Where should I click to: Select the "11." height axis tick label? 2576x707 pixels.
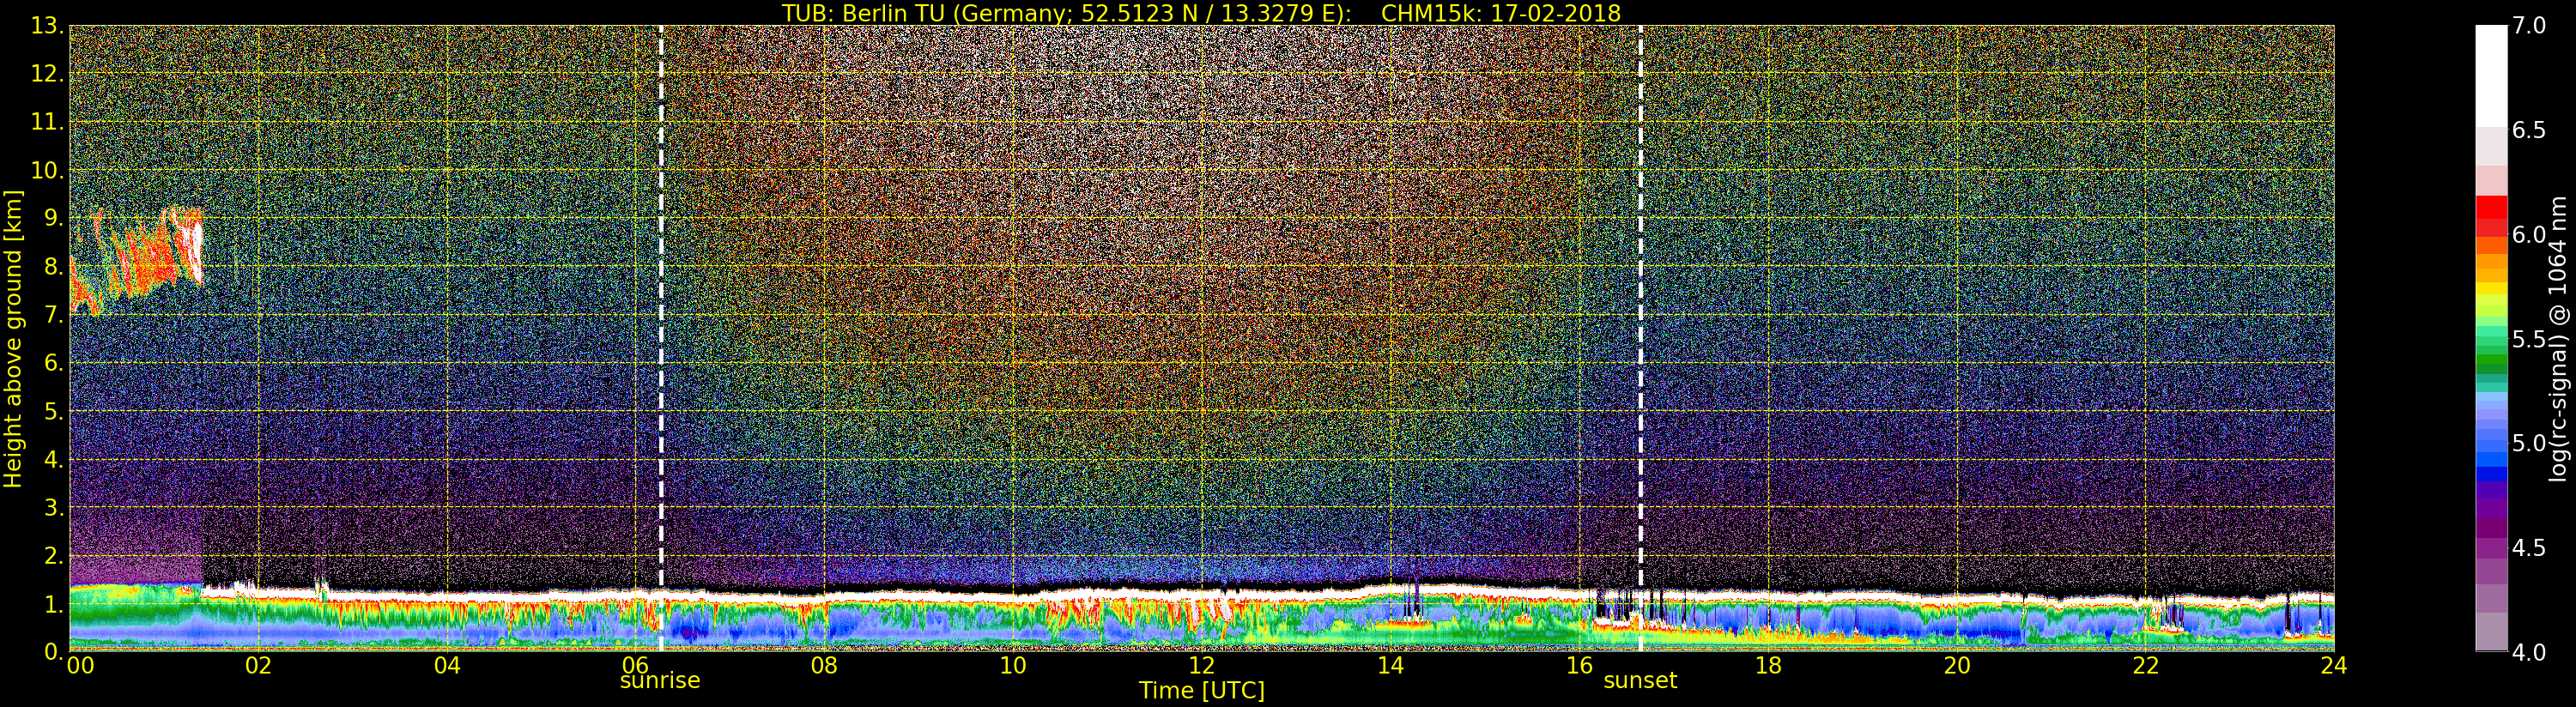tap(48, 122)
